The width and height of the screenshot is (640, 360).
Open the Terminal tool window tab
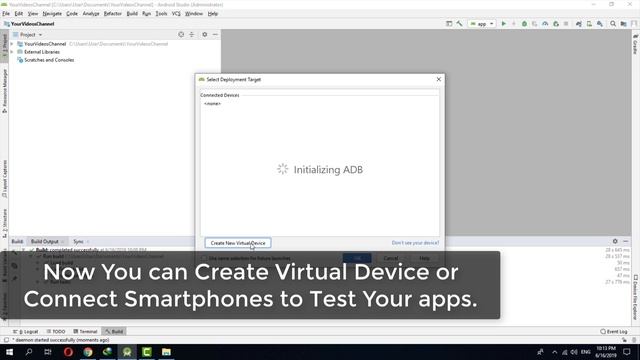[85, 331]
